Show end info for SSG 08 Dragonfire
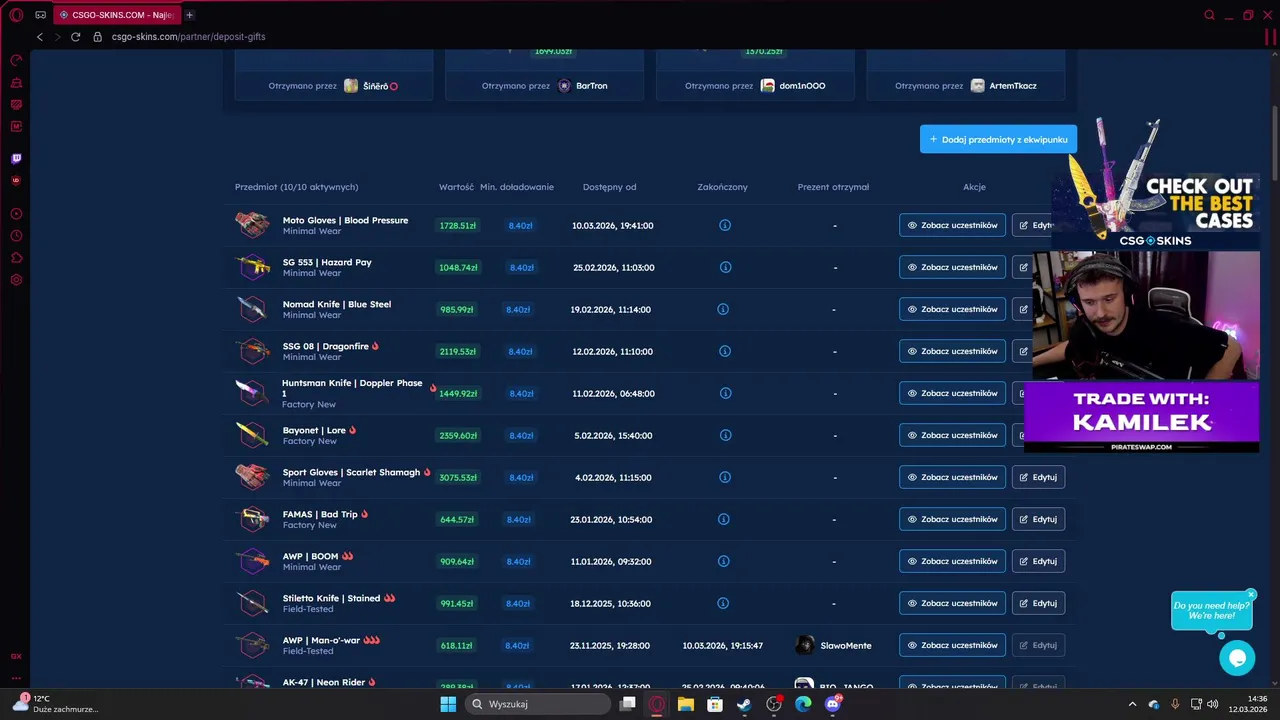The height and width of the screenshot is (720, 1280). [x=723, y=351]
